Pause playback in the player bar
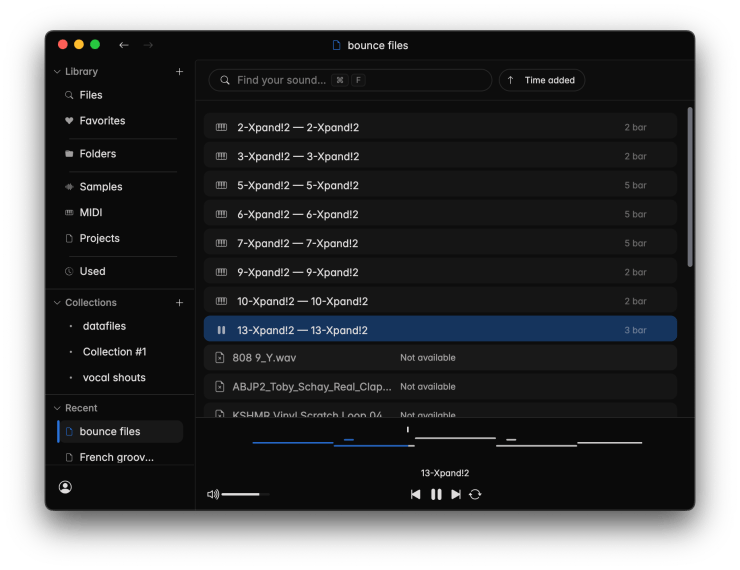Image resolution: width=740 pixels, height=570 pixels. (x=436, y=494)
